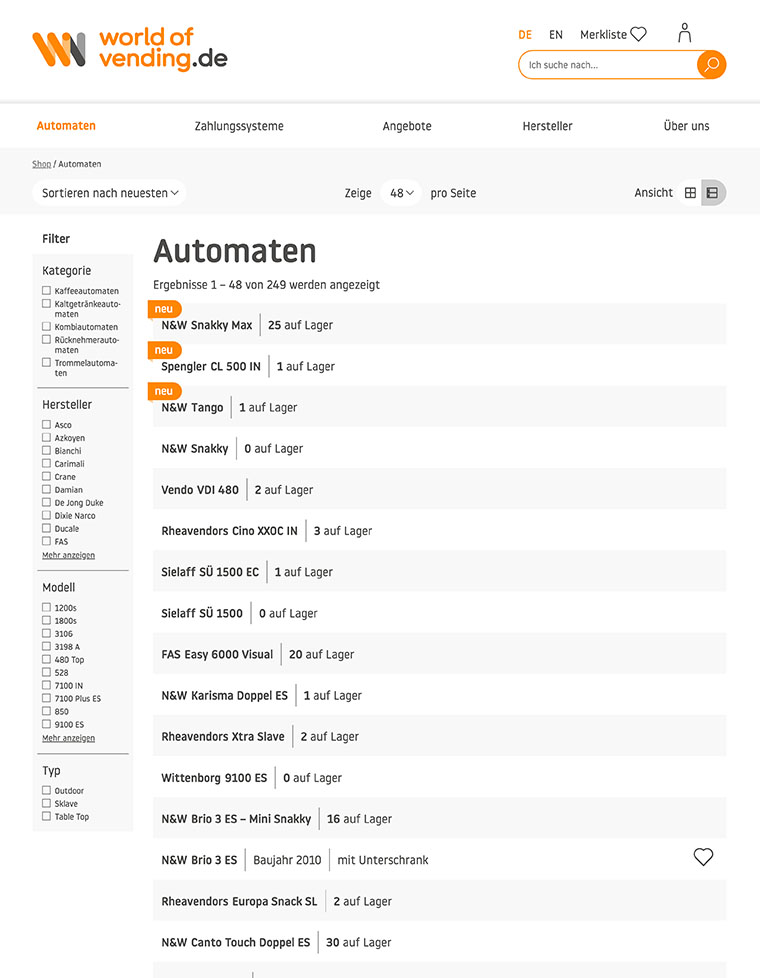760x978 pixels.
Task: Expand Mehr anzeigen under Hersteller
Action: click(68, 555)
